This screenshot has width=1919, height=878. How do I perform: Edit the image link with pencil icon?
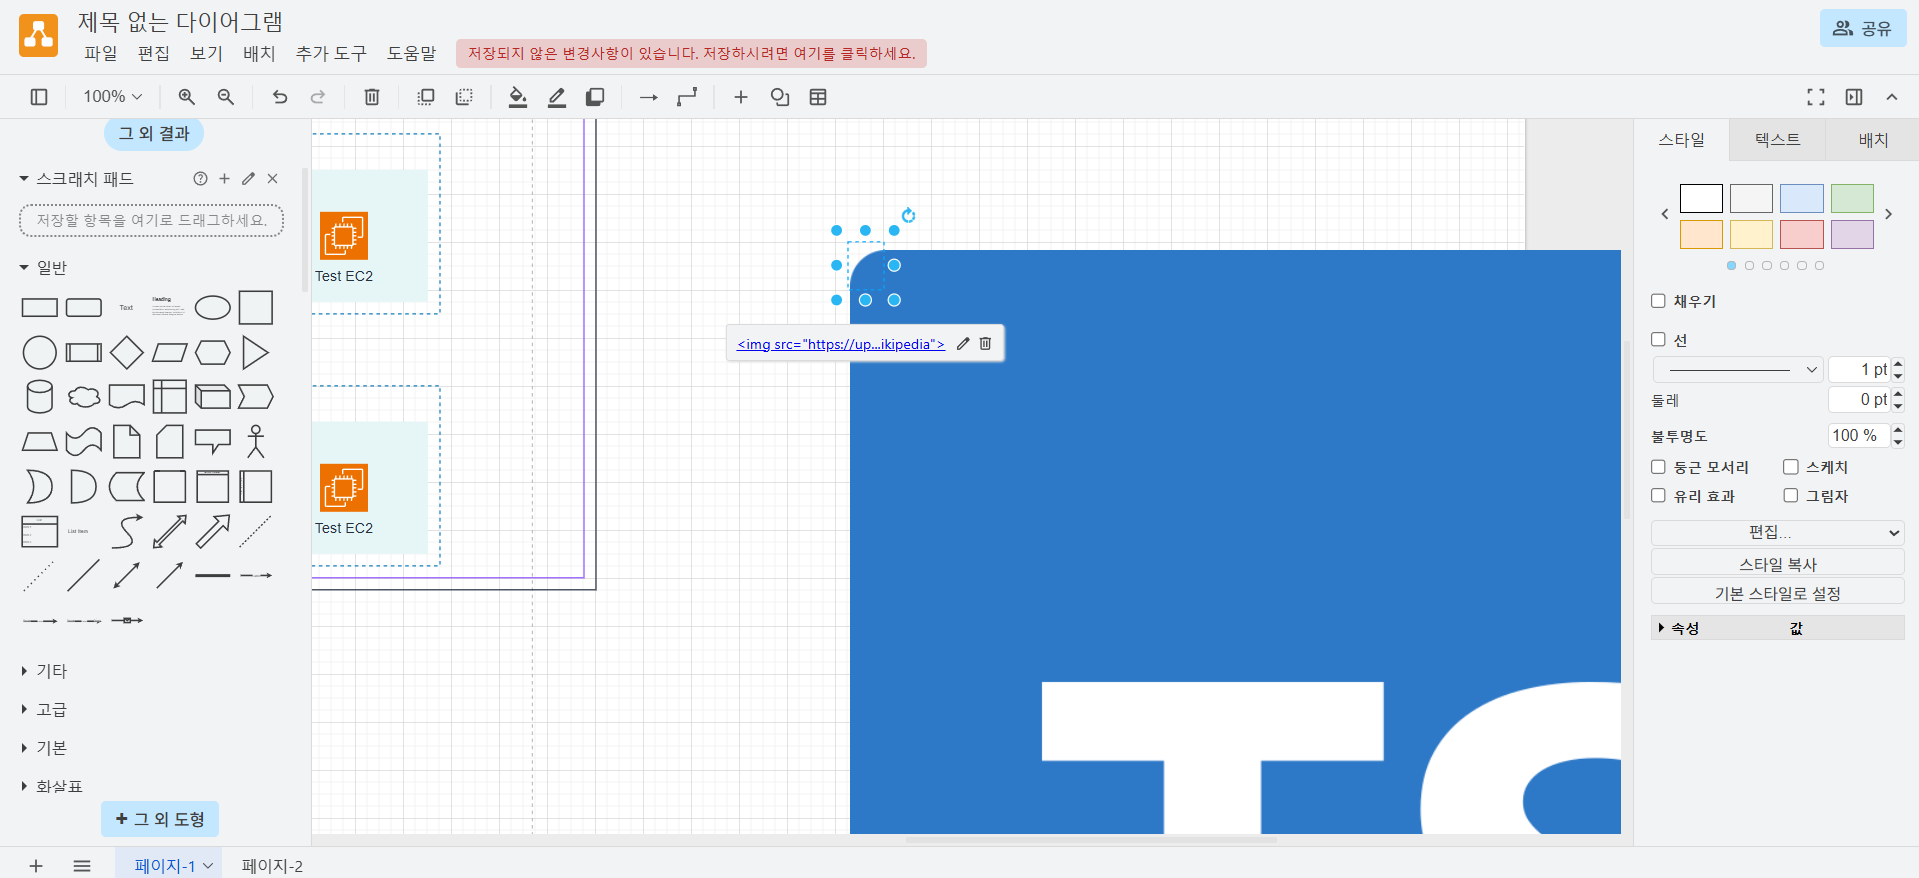click(x=963, y=344)
